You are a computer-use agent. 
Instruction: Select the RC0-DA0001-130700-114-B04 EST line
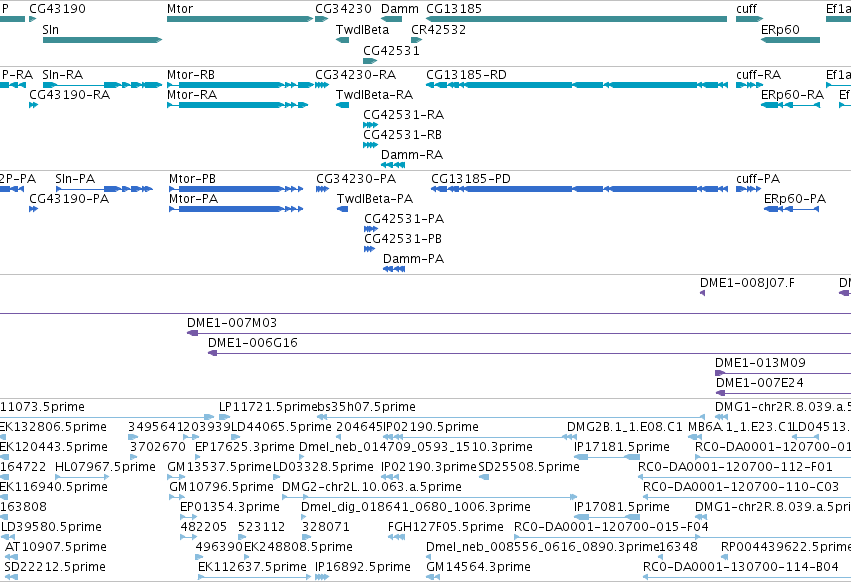coord(747,578)
